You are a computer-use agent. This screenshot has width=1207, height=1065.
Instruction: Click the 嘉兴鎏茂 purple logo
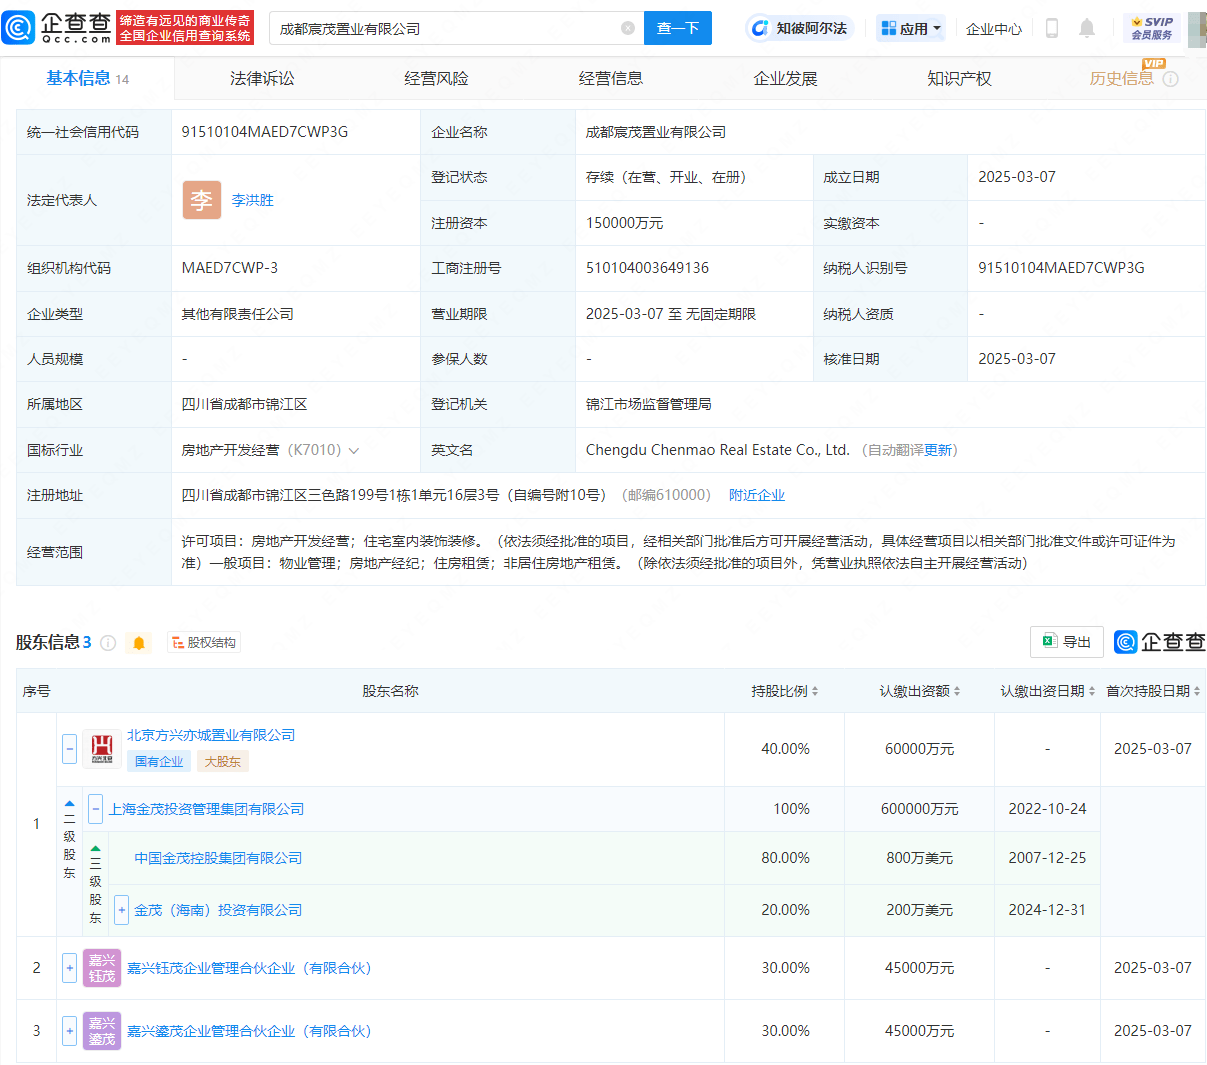pos(102,1031)
